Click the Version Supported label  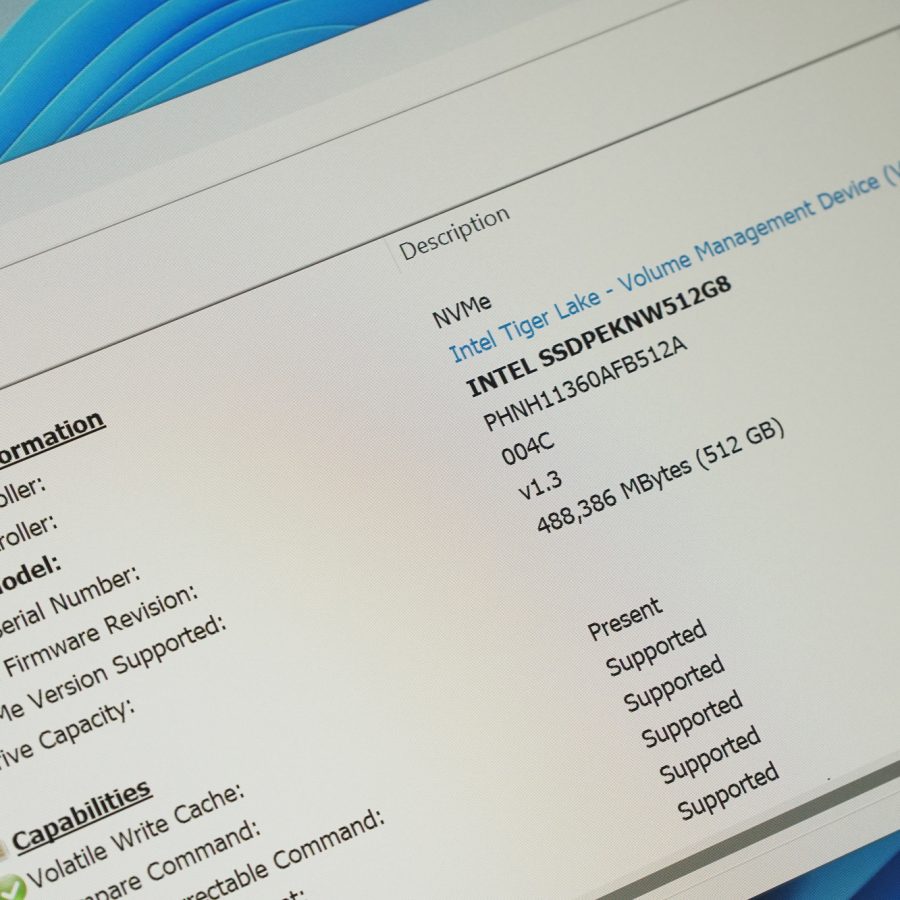pyautogui.click(x=112, y=669)
